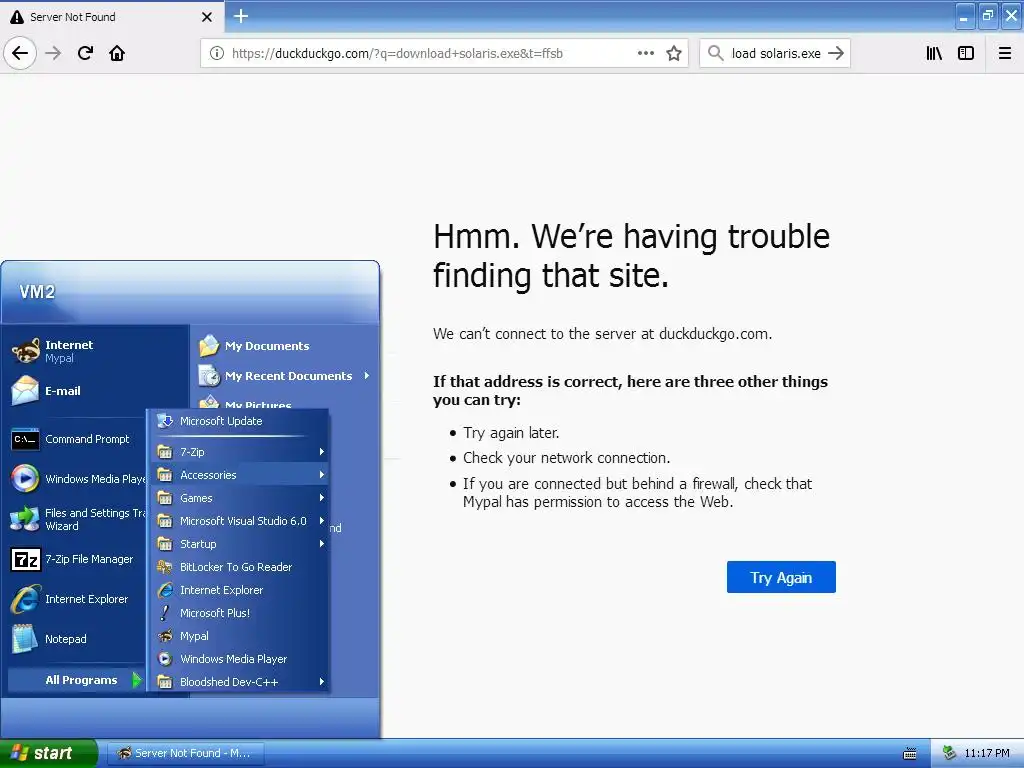This screenshot has width=1024, height=768.
Task: Expand the Bloodshed Dev-C++ folder
Action: (x=238, y=682)
